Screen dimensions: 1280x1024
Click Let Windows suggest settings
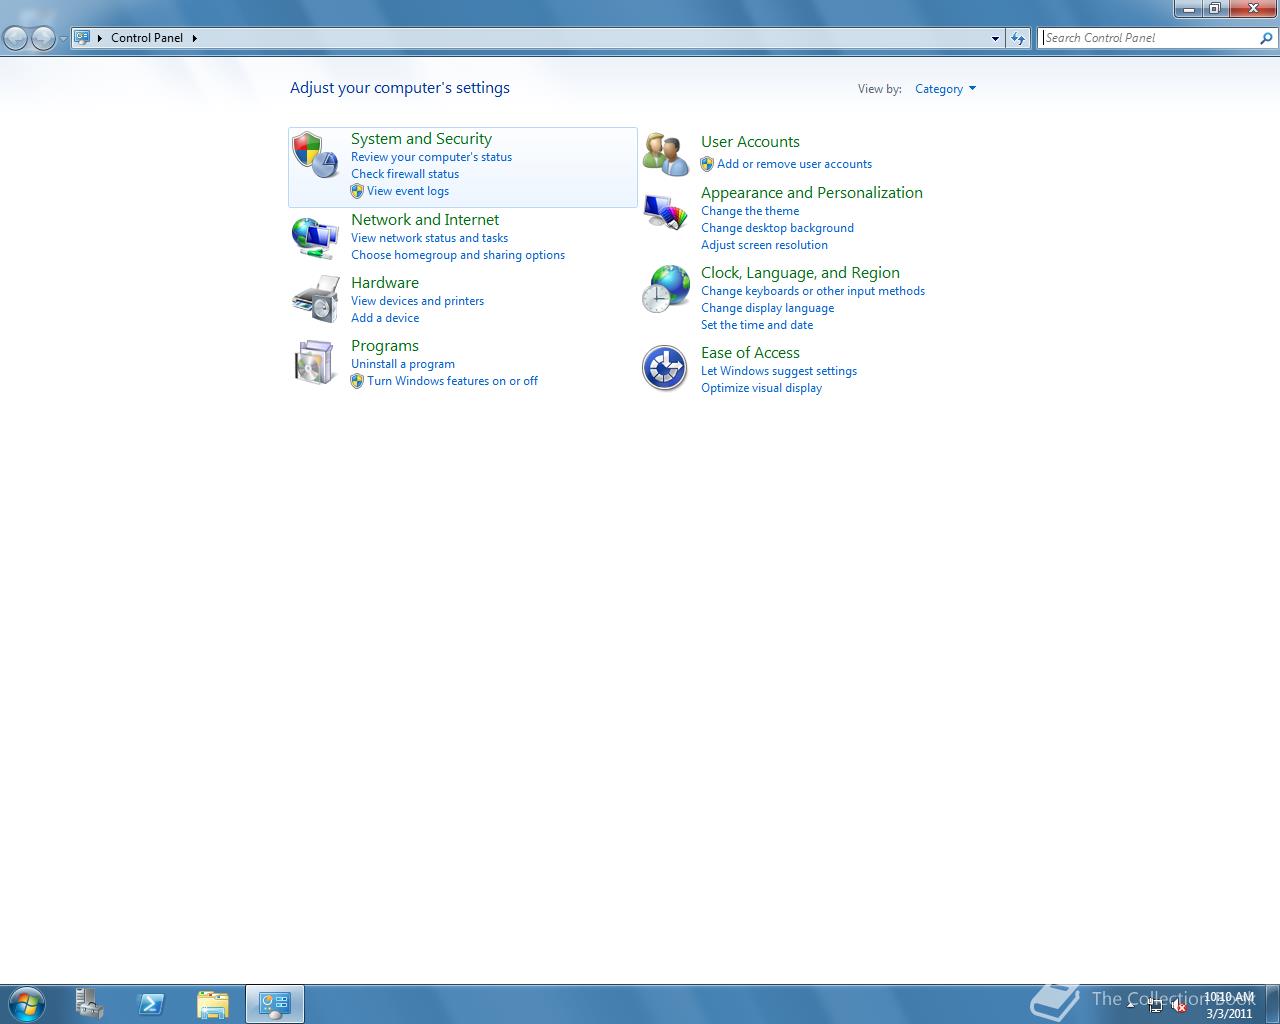point(779,371)
